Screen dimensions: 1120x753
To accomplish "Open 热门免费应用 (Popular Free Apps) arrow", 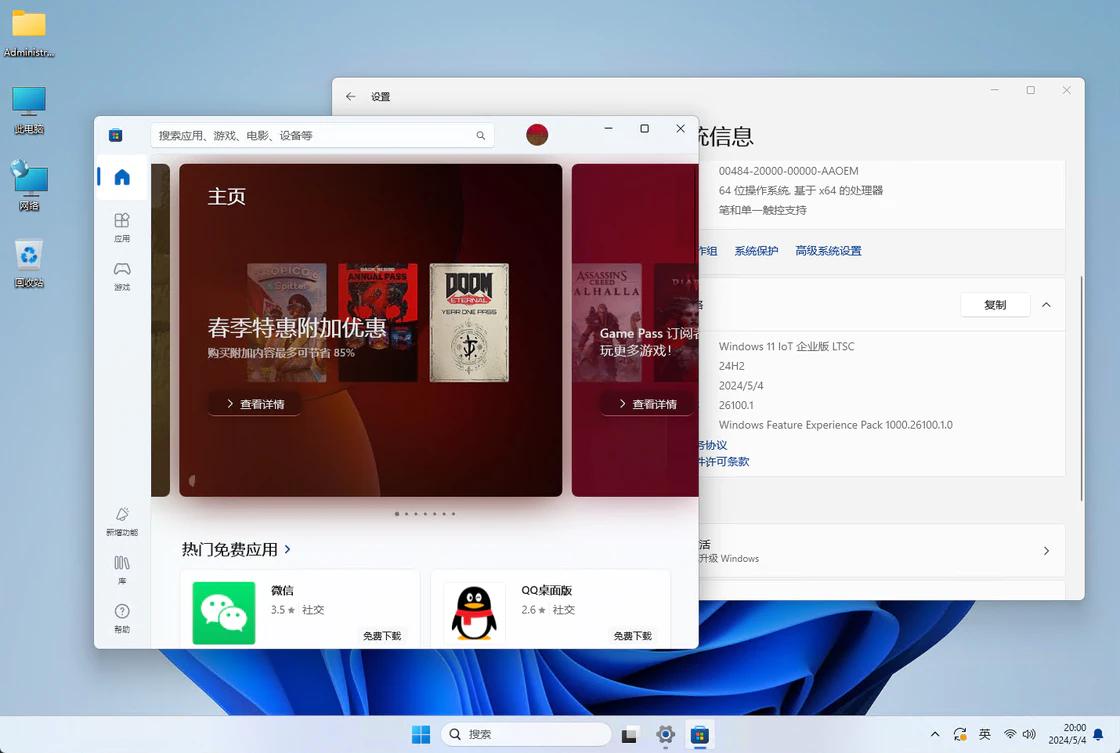I will tap(287, 549).
